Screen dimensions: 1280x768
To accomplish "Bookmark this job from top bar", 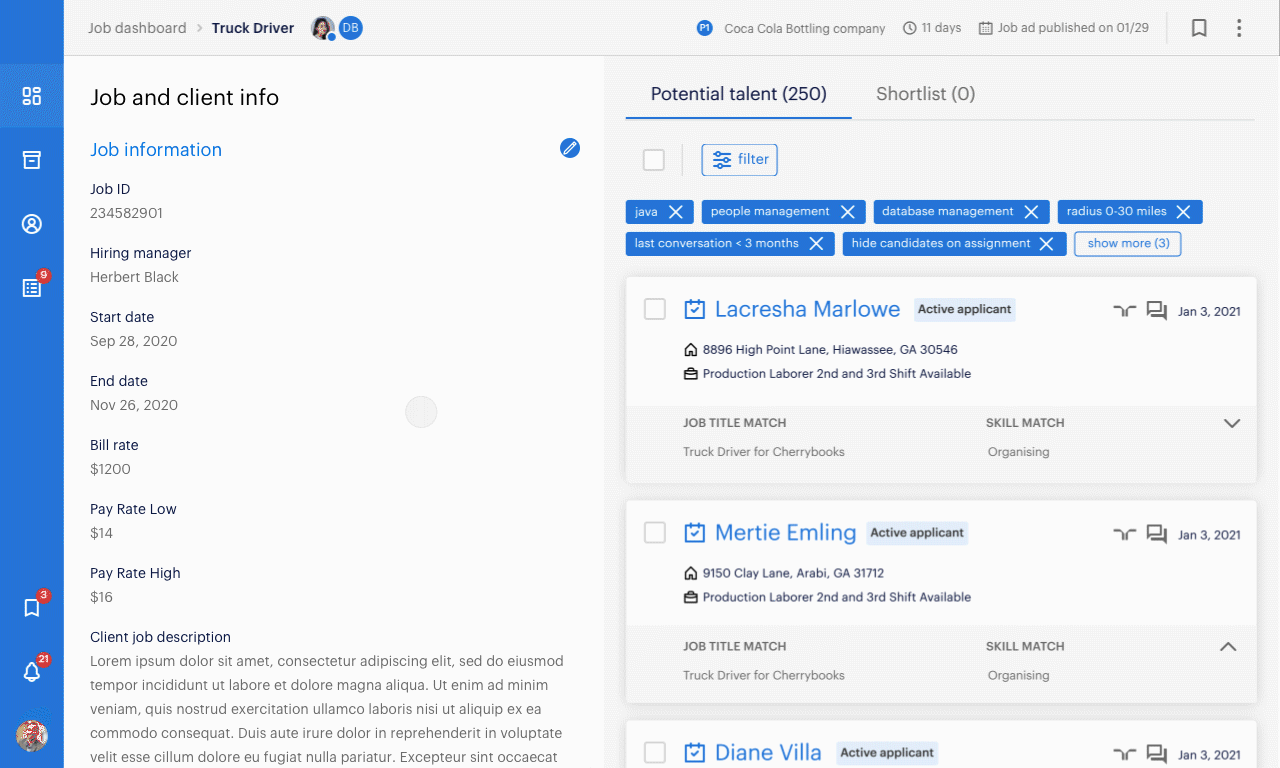I will click(x=1199, y=28).
